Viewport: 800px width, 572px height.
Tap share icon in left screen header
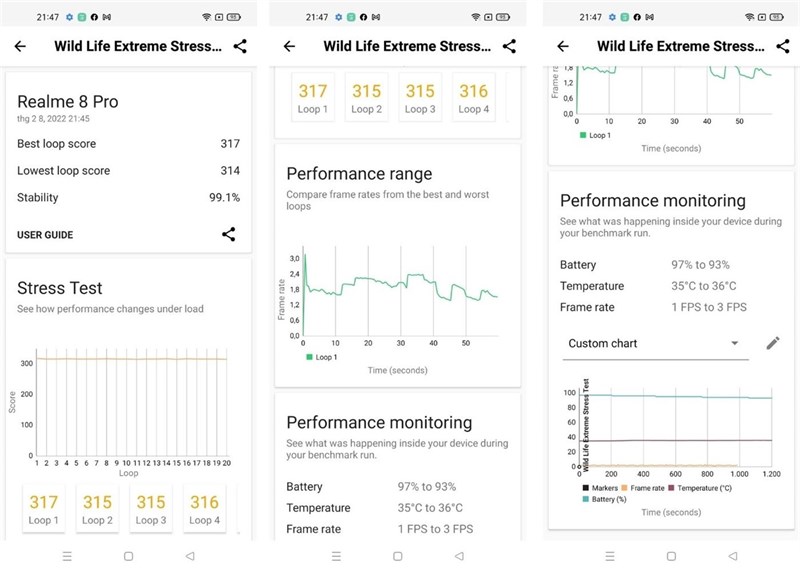coord(240,46)
